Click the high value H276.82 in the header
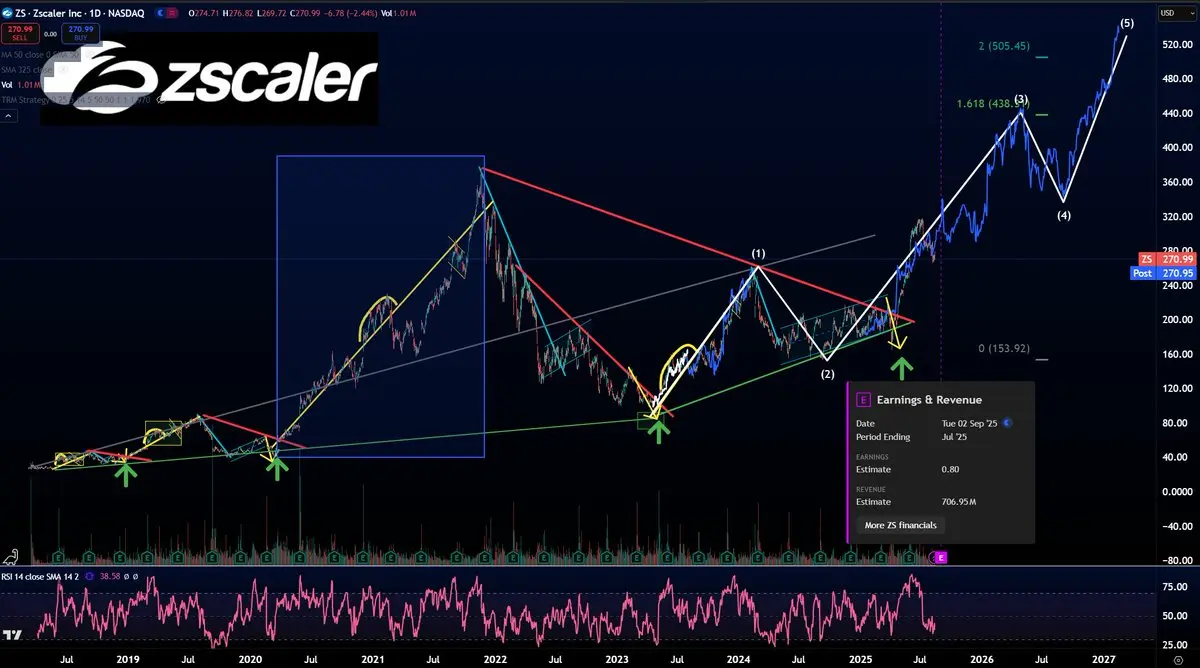The width and height of the screenshot is (1200, 668). [237, 13]
